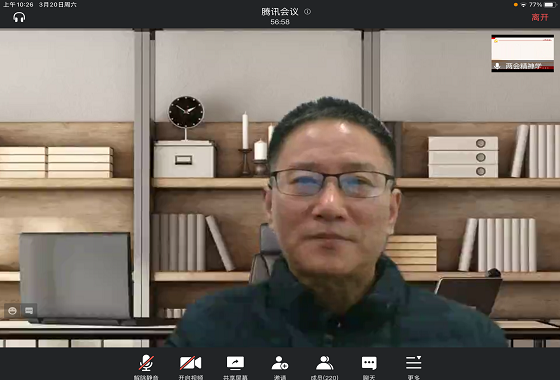
Task: Check the battery status icon
Action: 550,5
